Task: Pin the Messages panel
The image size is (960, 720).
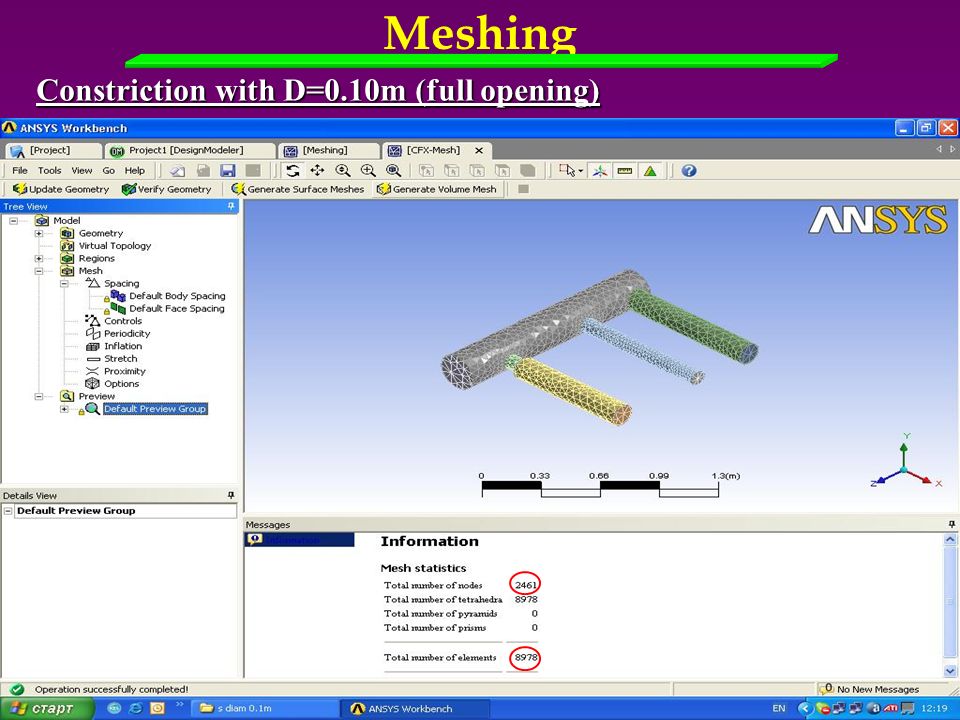Action: click(x=951, y=525)
